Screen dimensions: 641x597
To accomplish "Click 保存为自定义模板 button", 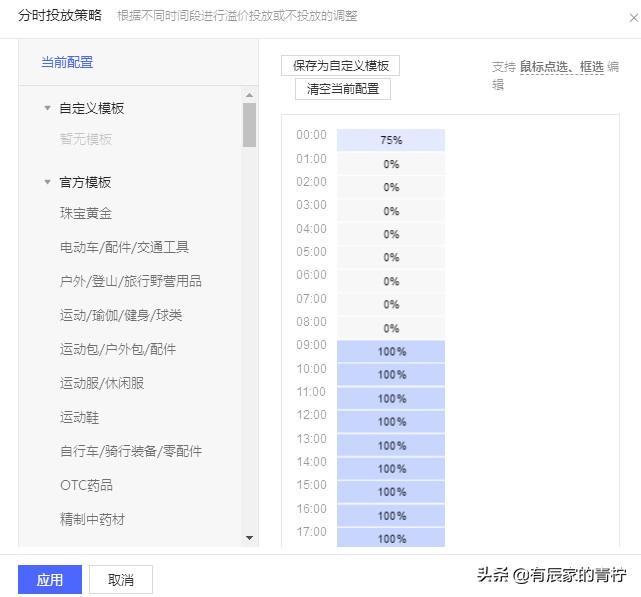I will [x=340, y=65].
